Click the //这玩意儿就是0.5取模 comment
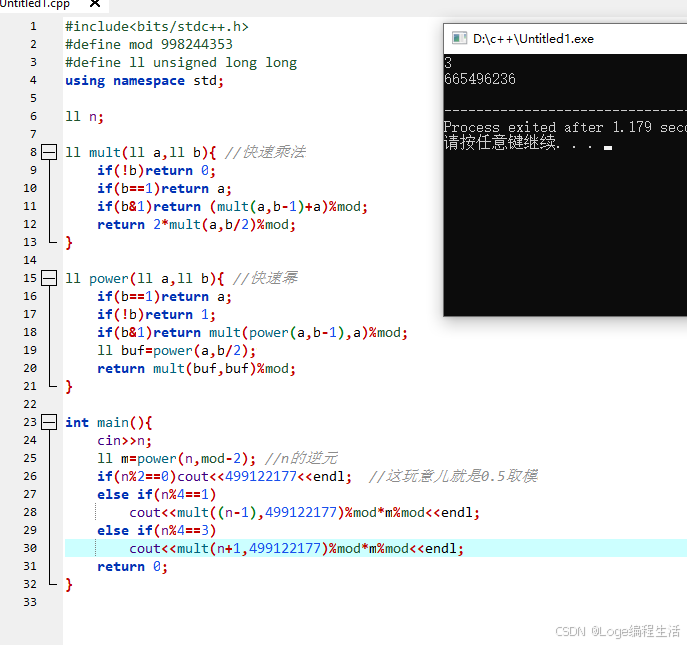This screenshot has height=645, width=687. 453,476
